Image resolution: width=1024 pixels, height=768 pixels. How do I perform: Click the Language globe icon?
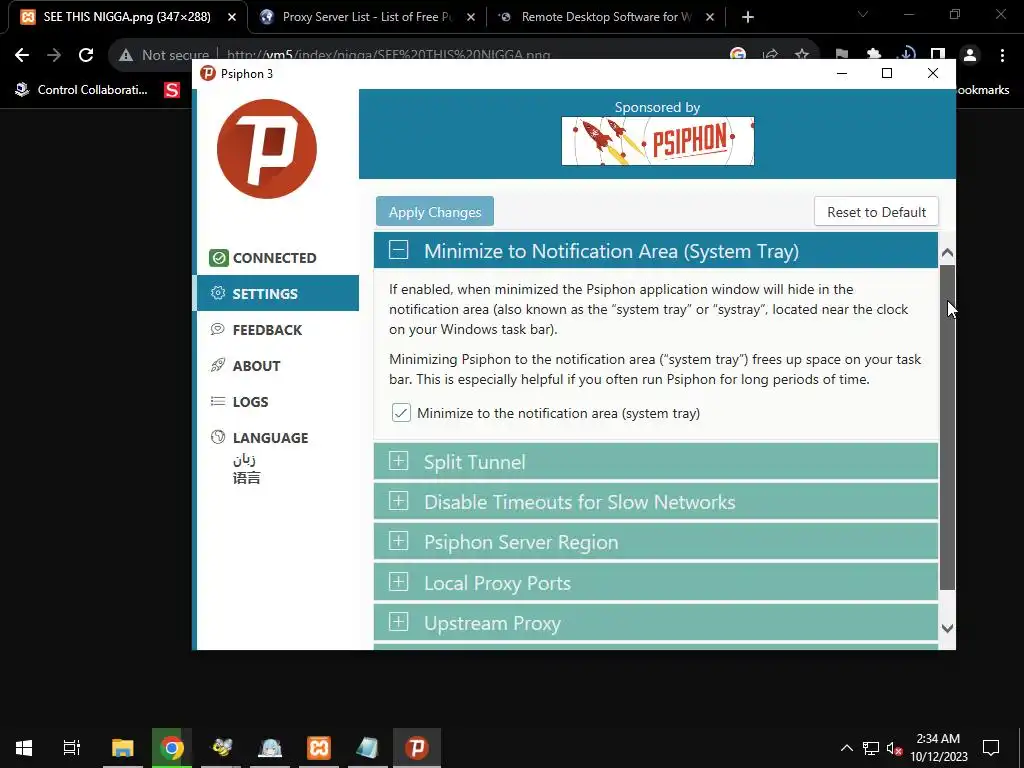(218, 437)
